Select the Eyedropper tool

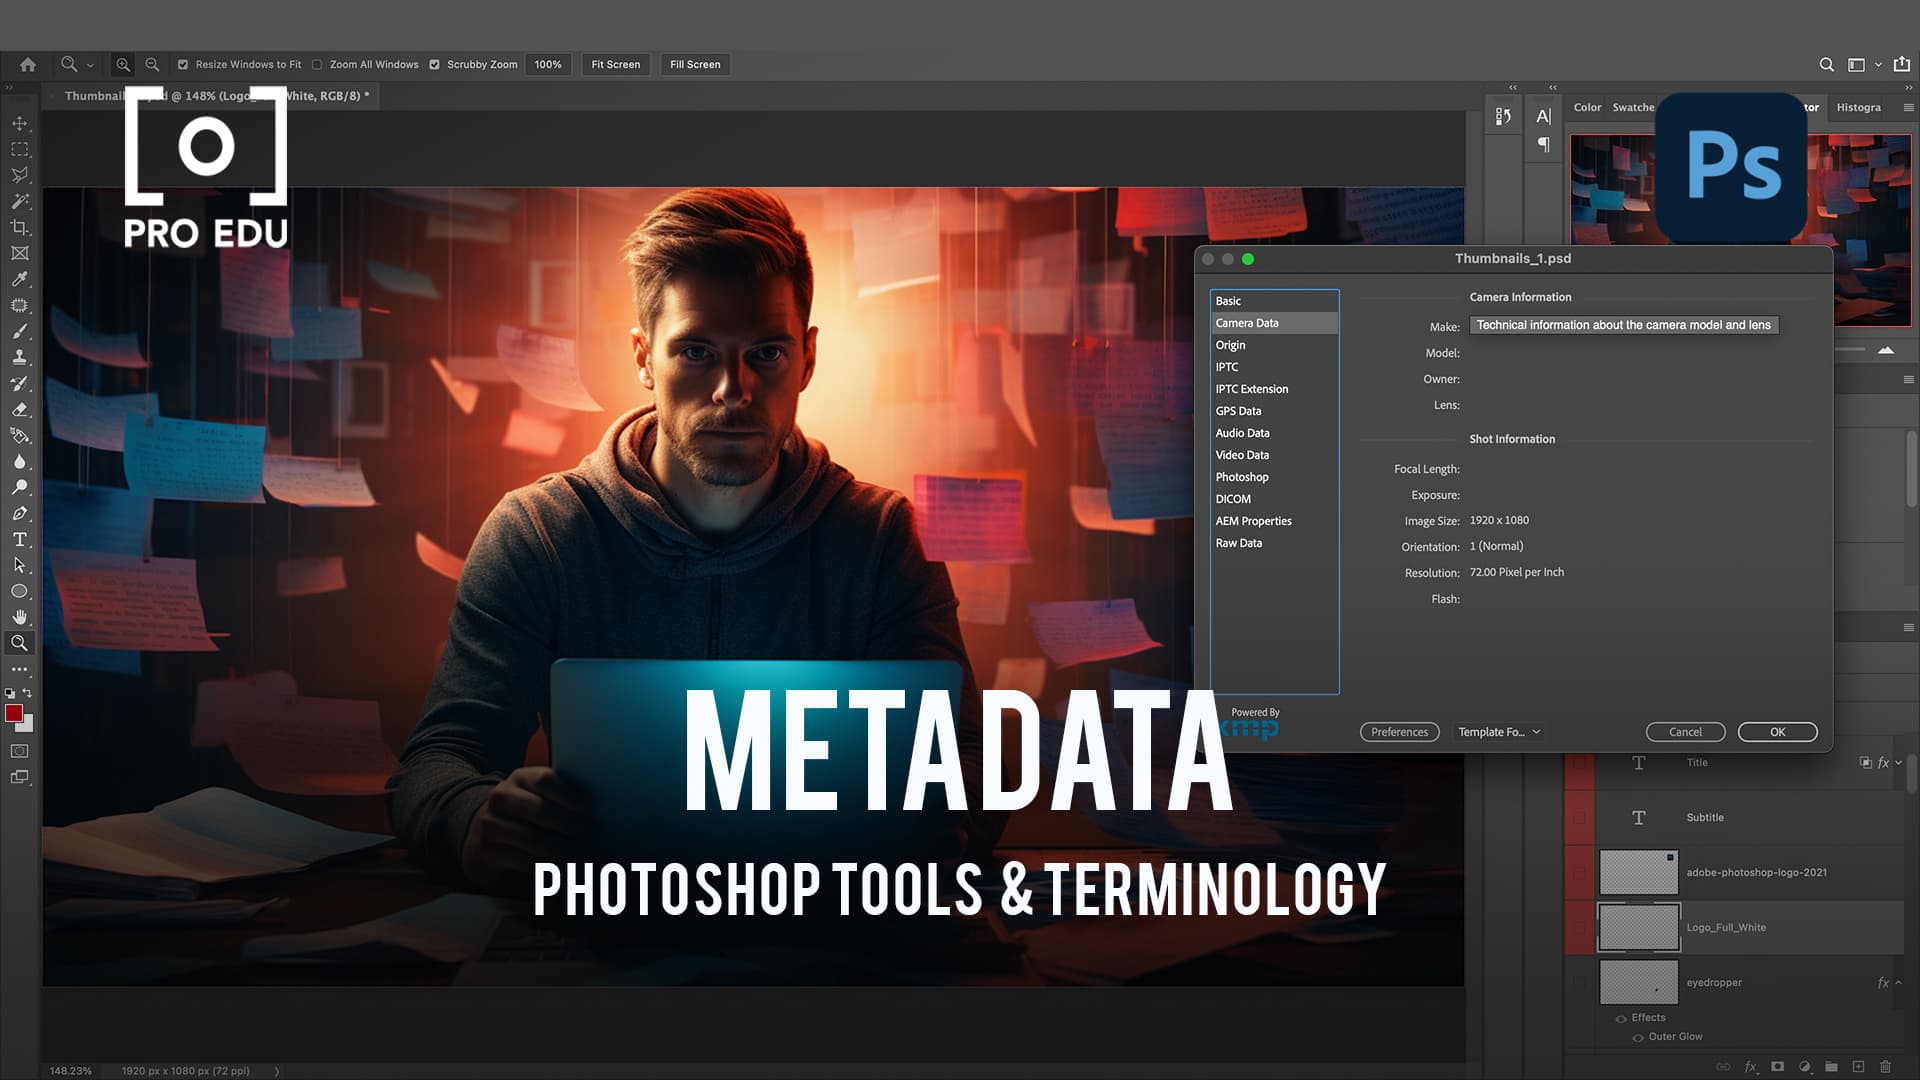coord(18,280)
